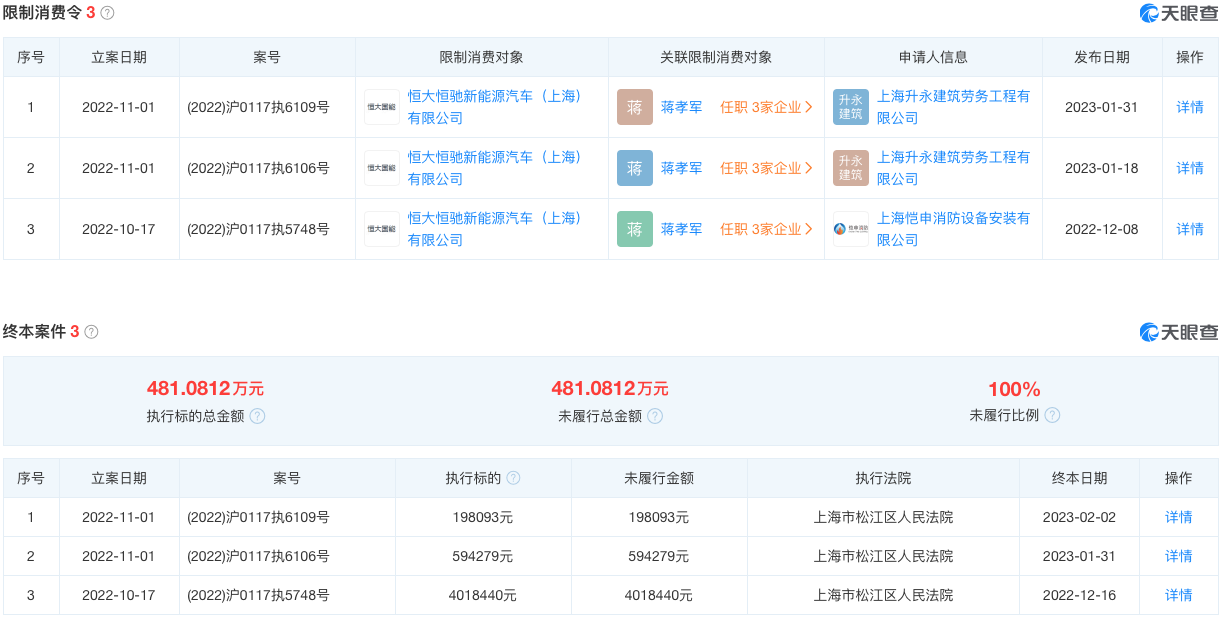Open 详情 for 终本案件 dated 2023-02-02
1224x618 pixels.
click(1178, 517)
